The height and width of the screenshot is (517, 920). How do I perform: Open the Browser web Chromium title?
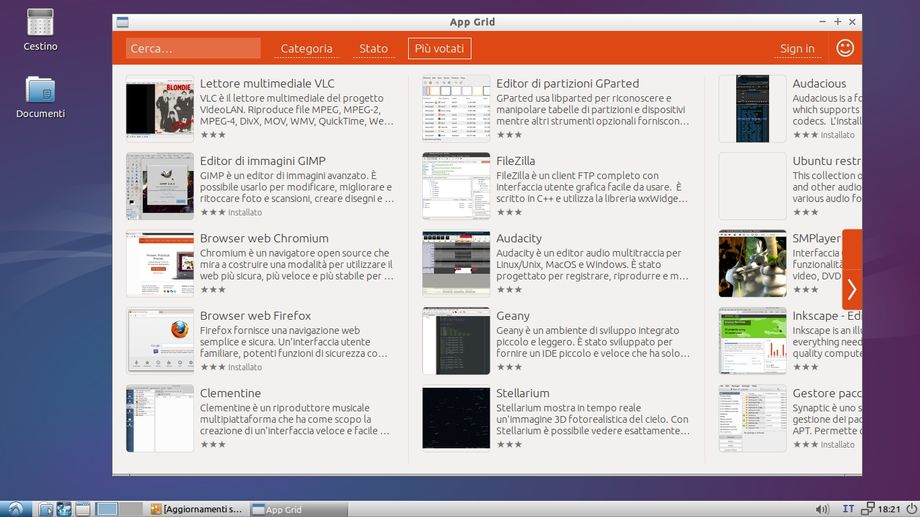(x=264, y=238)
